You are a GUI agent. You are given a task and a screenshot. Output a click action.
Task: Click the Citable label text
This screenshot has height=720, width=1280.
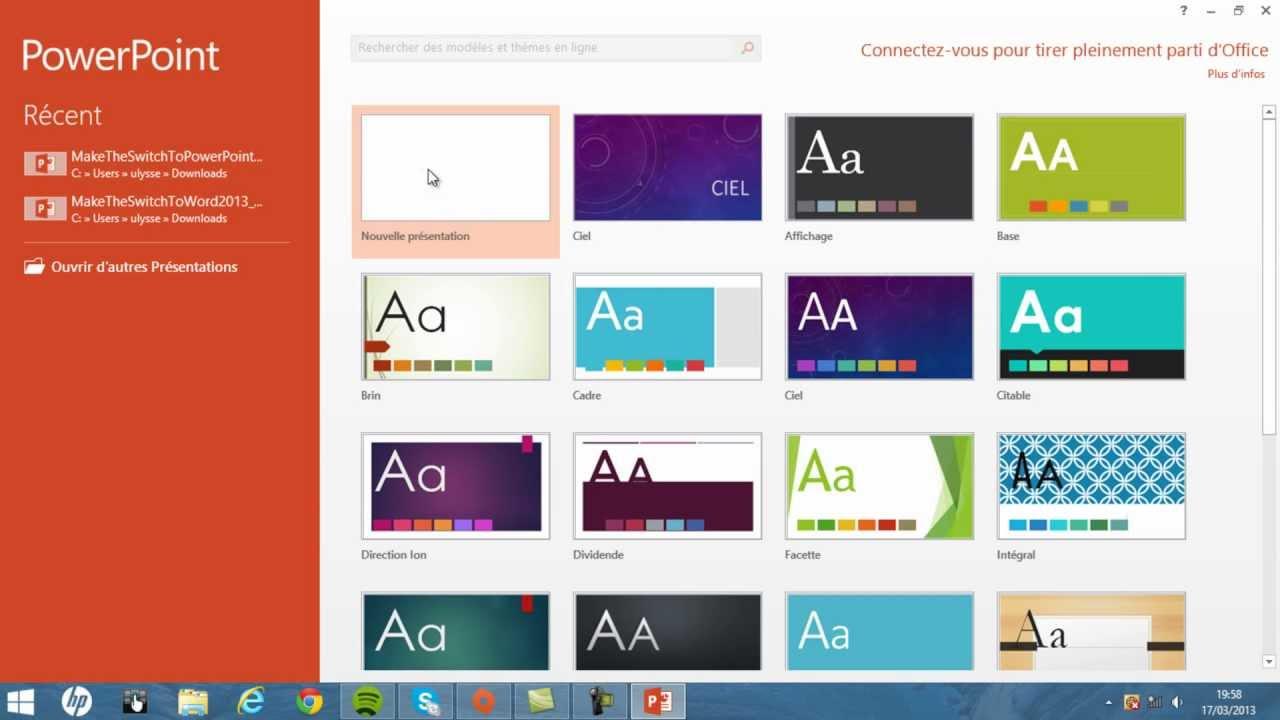(1013, 395)
